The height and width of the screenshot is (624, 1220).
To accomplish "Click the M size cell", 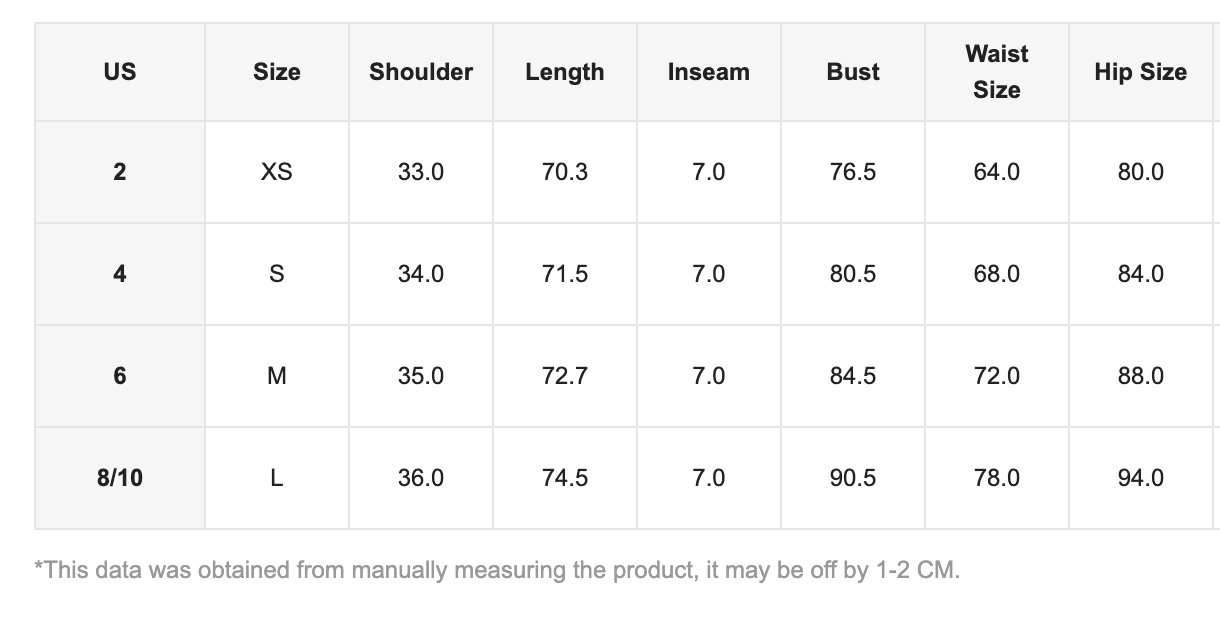I will 277,376.
